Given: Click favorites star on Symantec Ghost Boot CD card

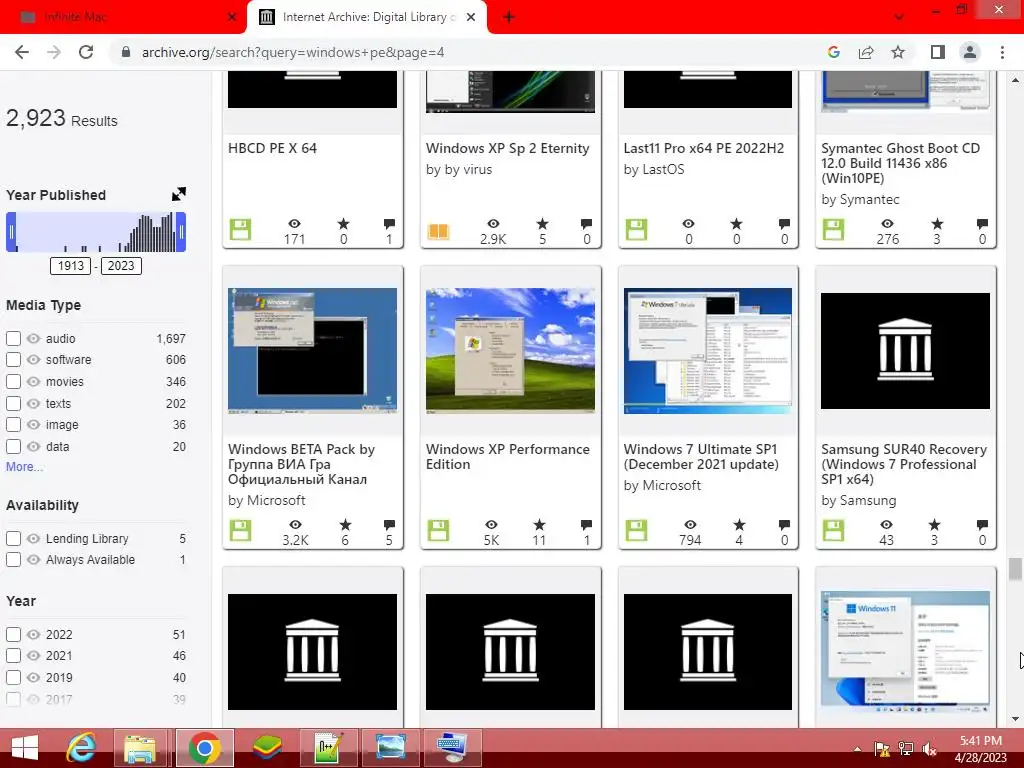Looking at the screenshot, I should click(937, 223).
